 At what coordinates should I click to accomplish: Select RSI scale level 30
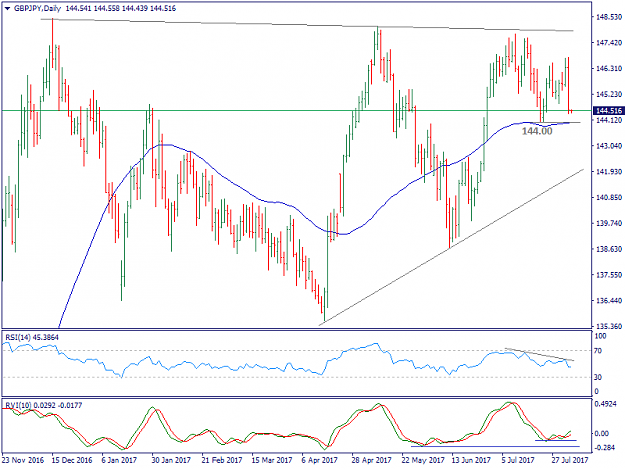(598, 377)
